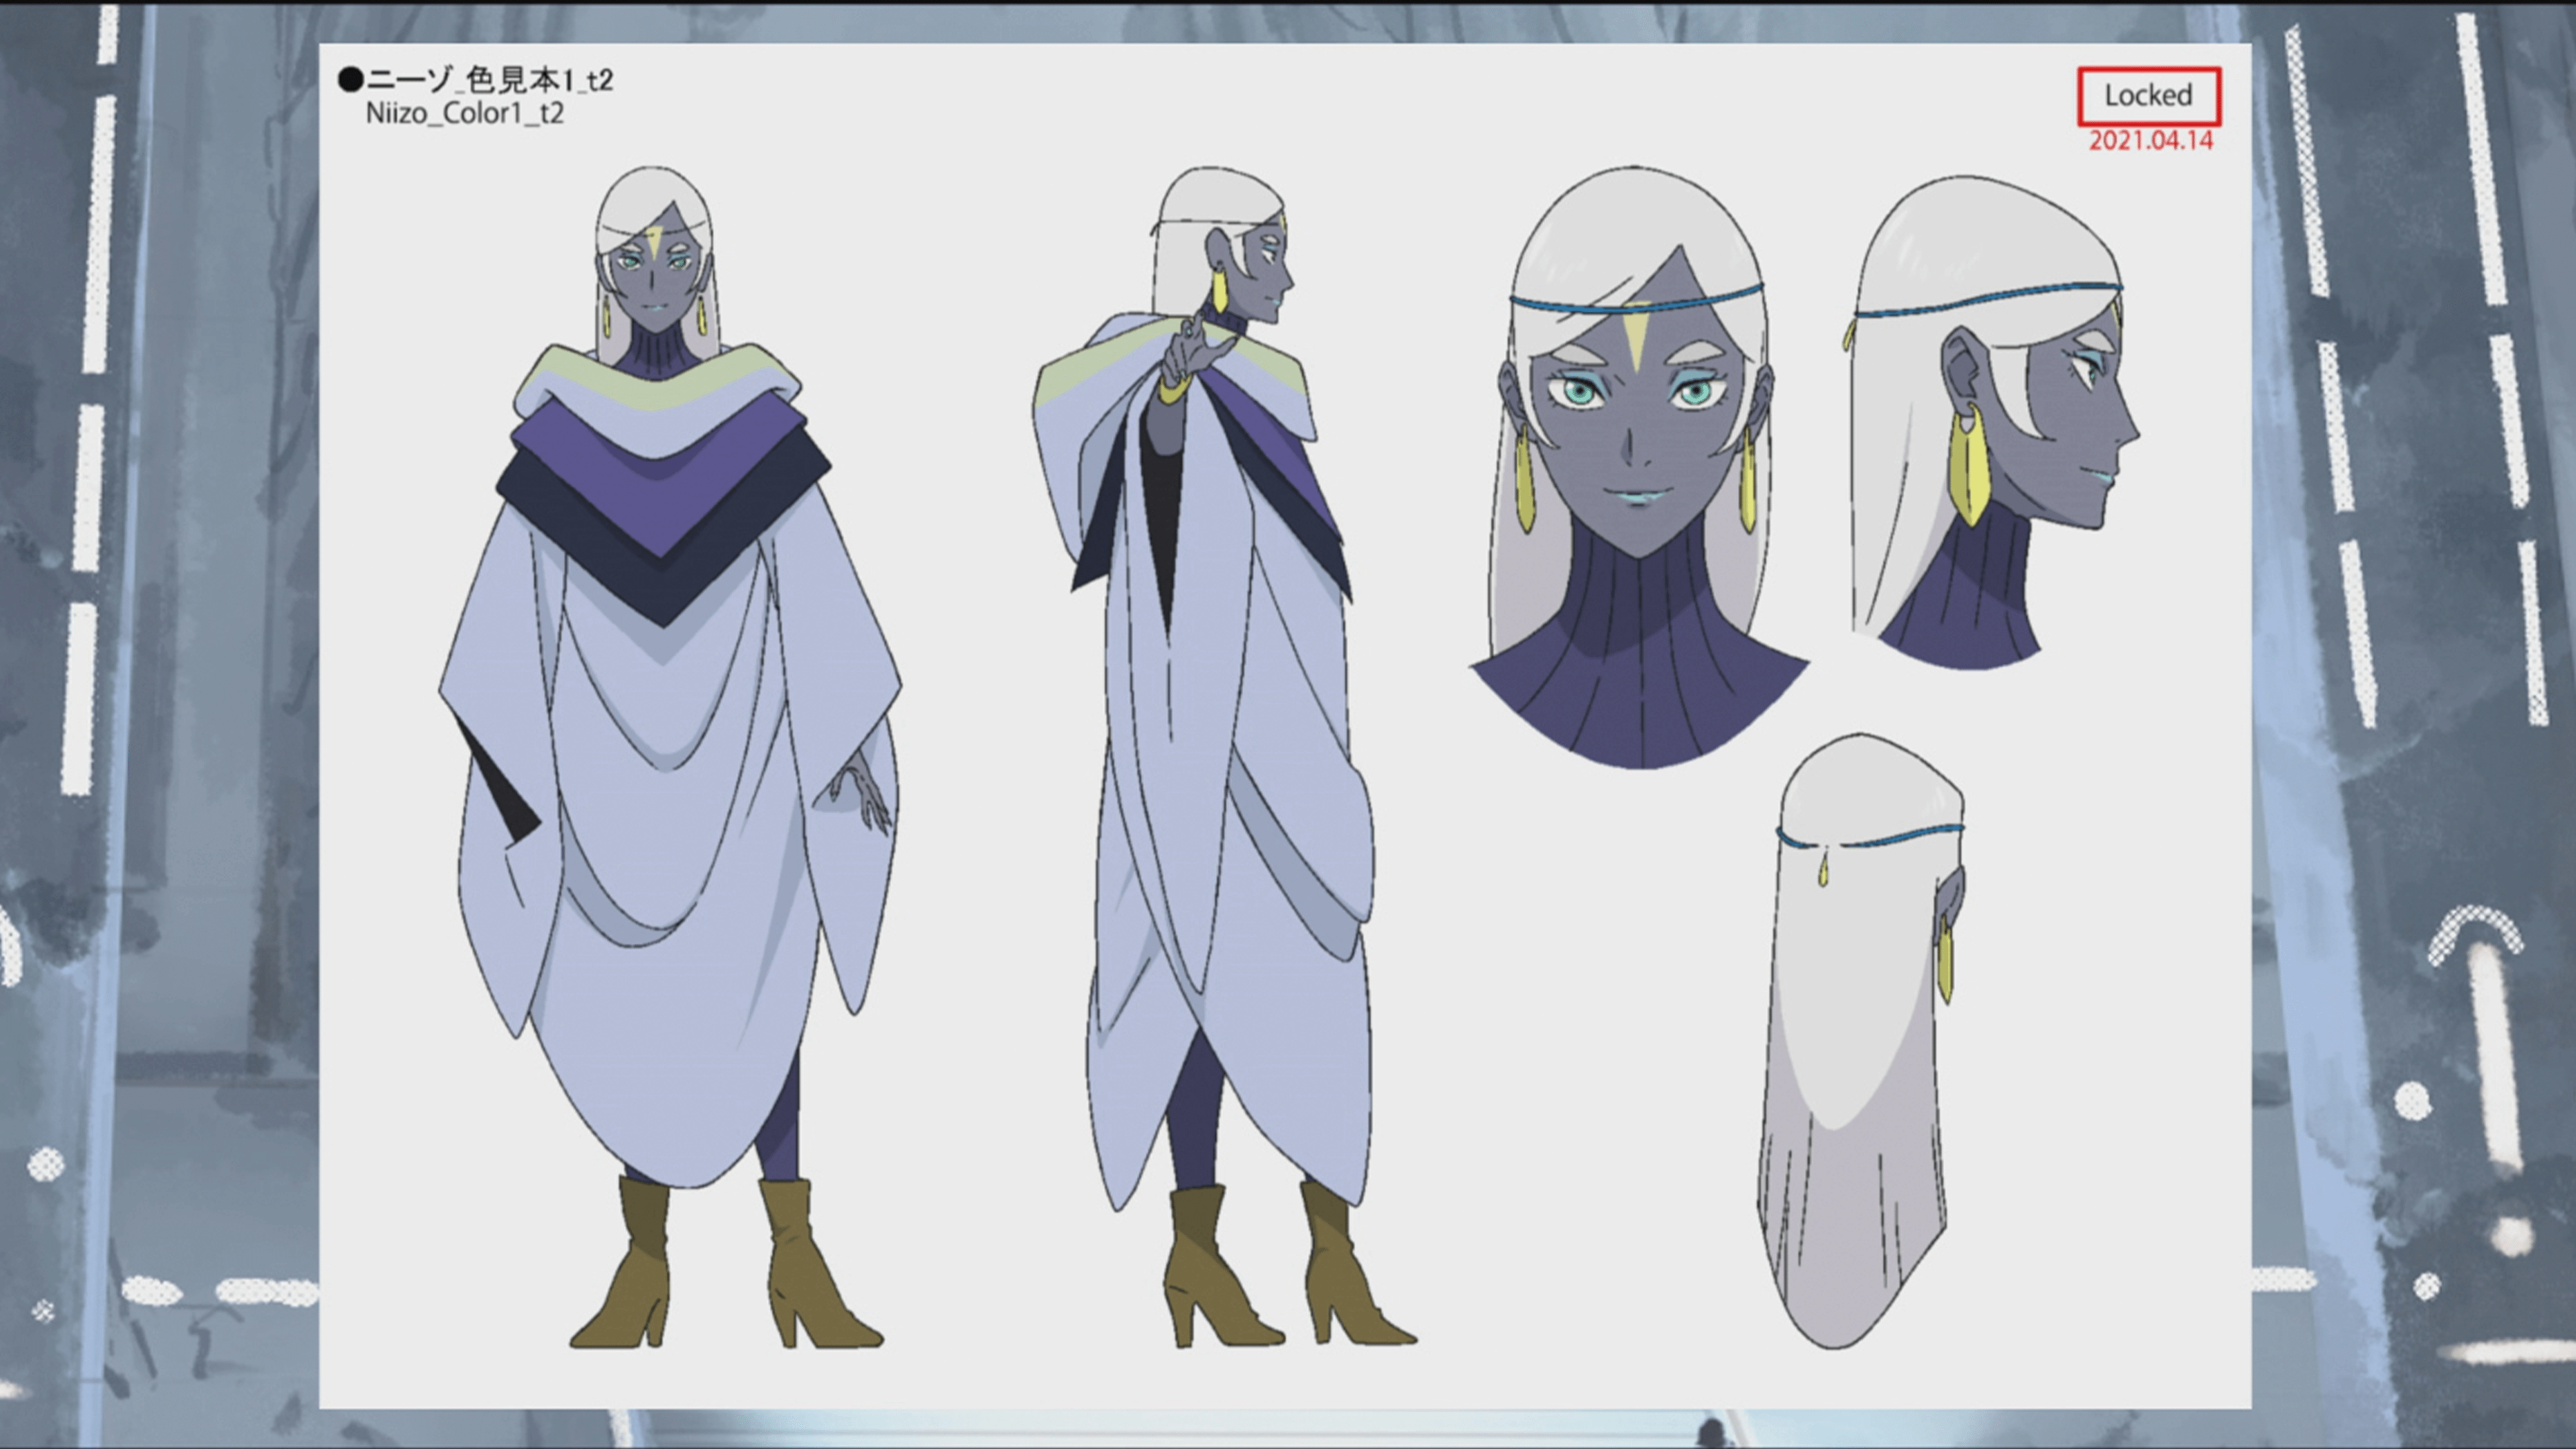
Task: Click the Niizo_Color1_t2 title text
Action: [x=464, y=113]
